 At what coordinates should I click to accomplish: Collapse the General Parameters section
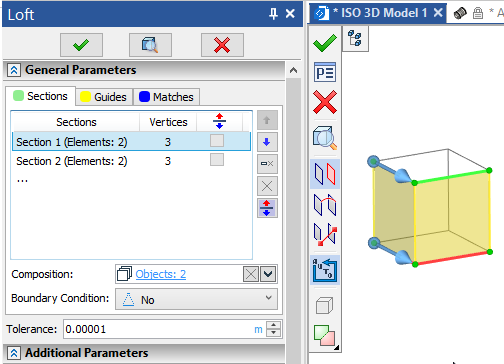(14, 70)
